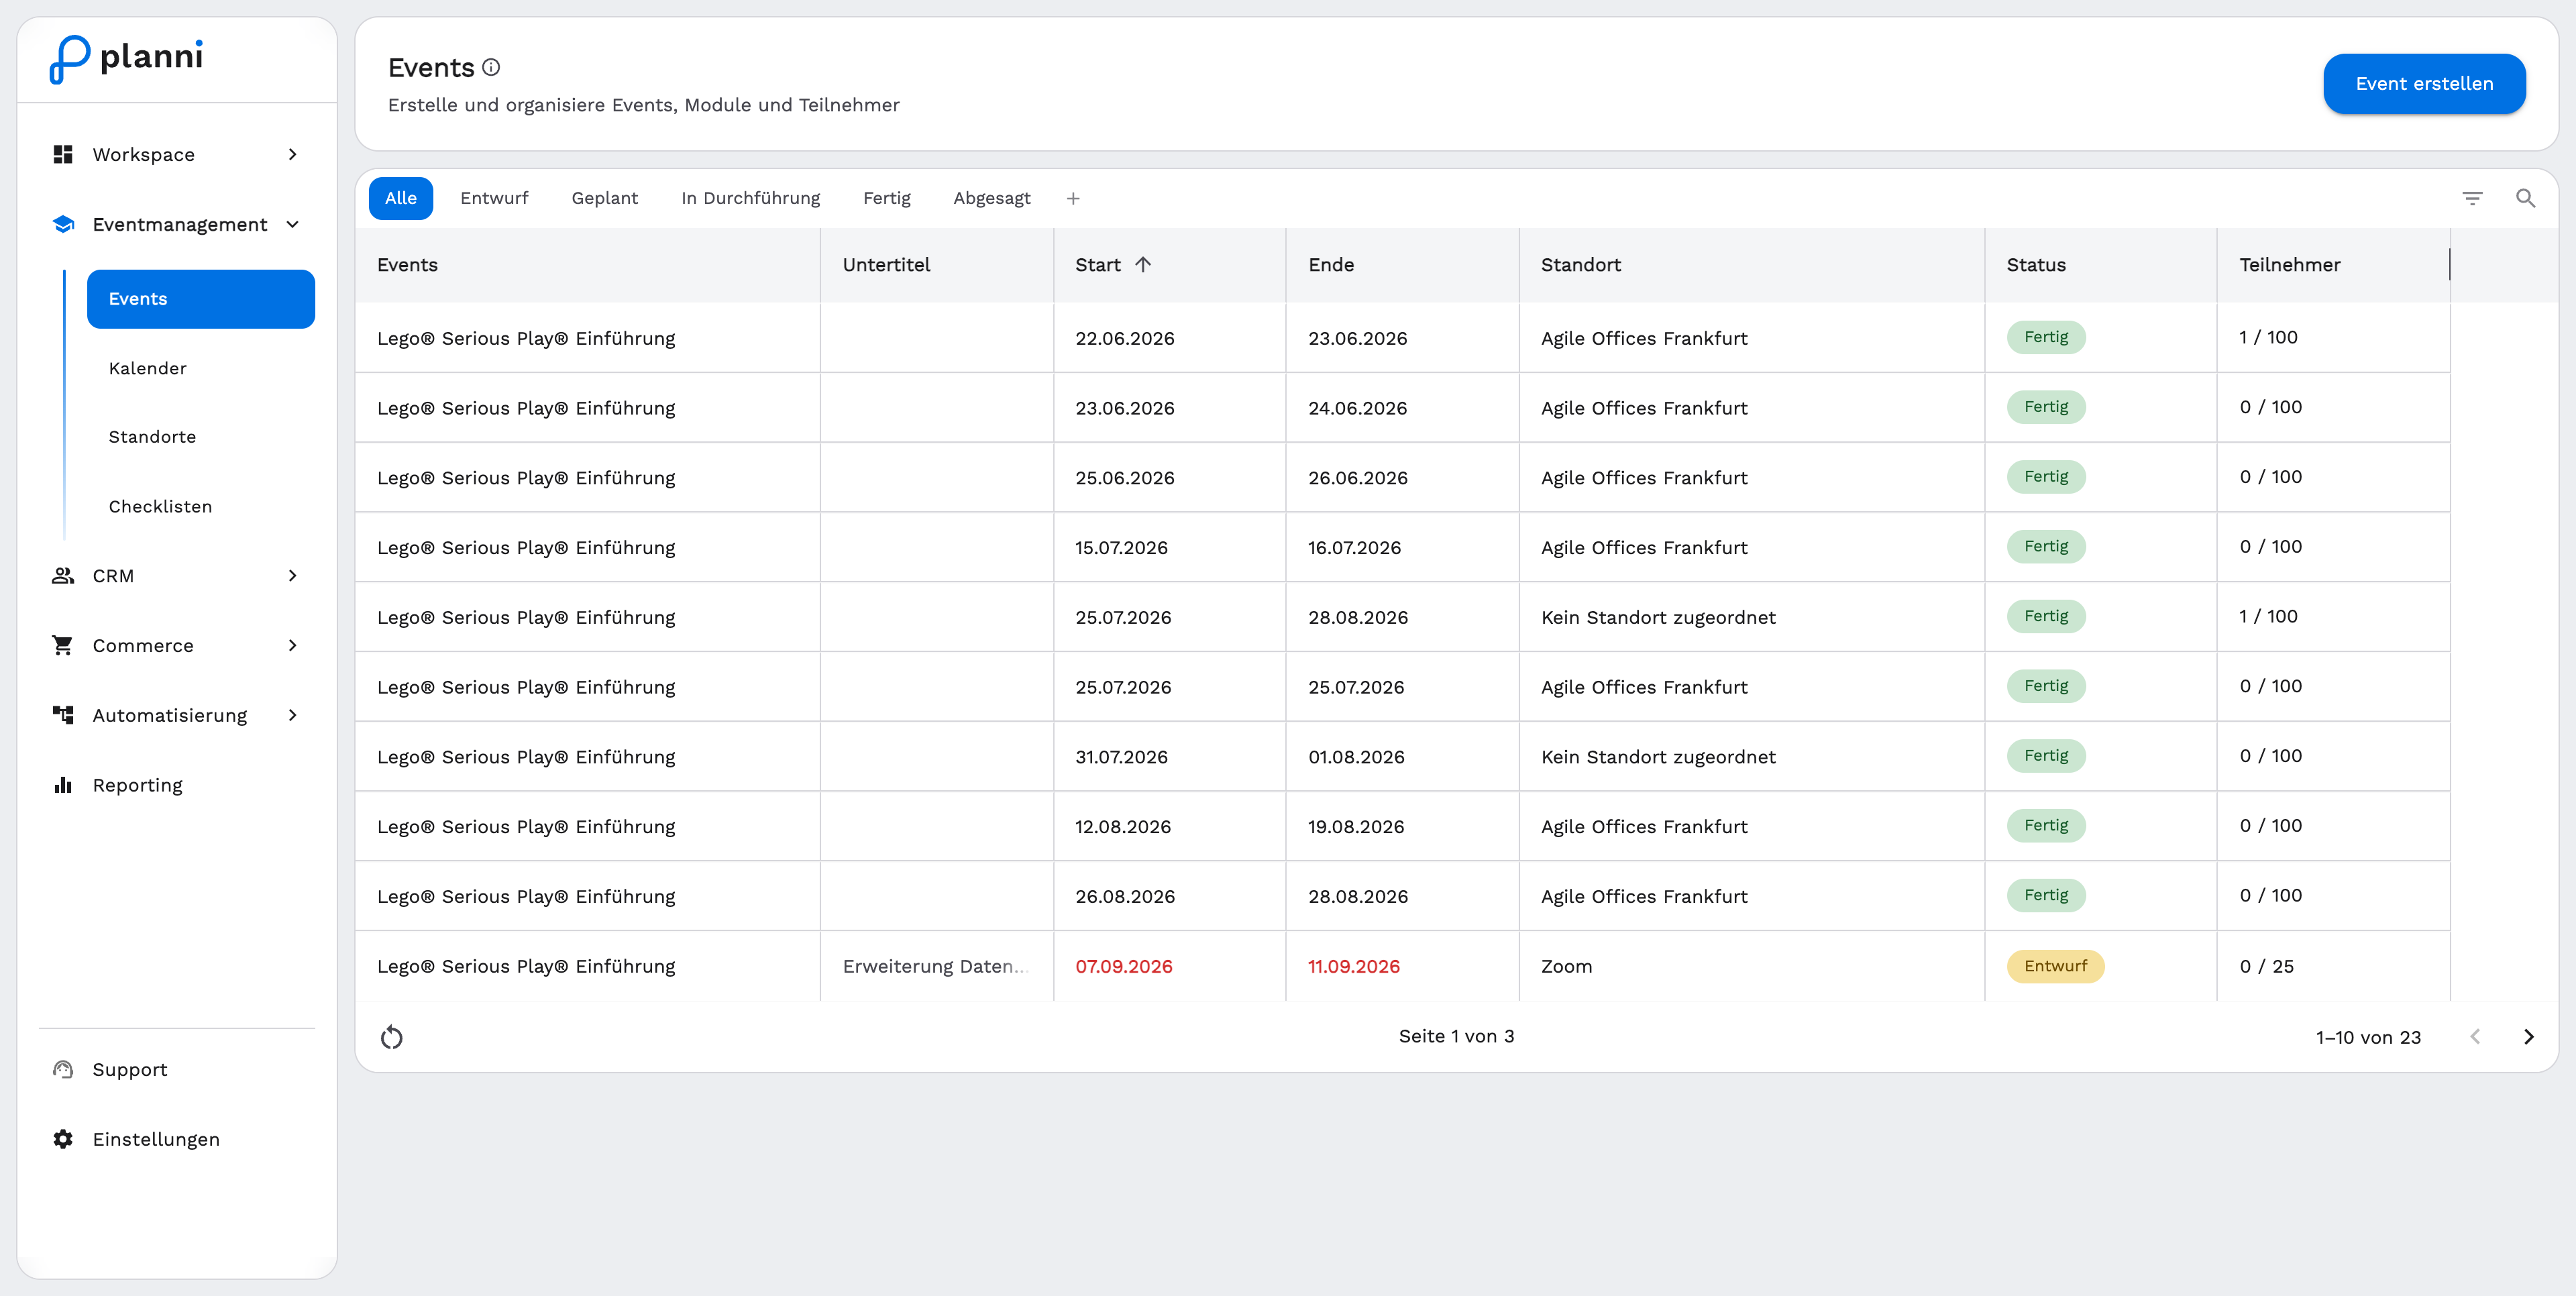The height and width of the screenshot is (1296, 2576).
Task: Show the Fertig tab
Action: click(886, 198)
